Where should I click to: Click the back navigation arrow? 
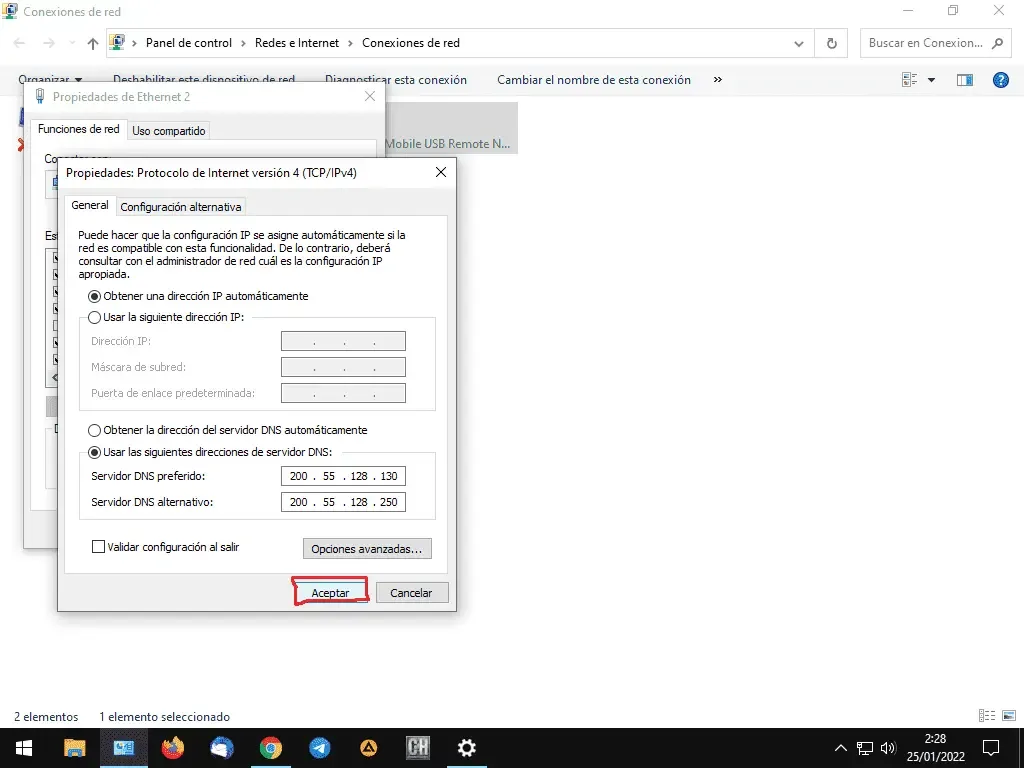[20, 43]
